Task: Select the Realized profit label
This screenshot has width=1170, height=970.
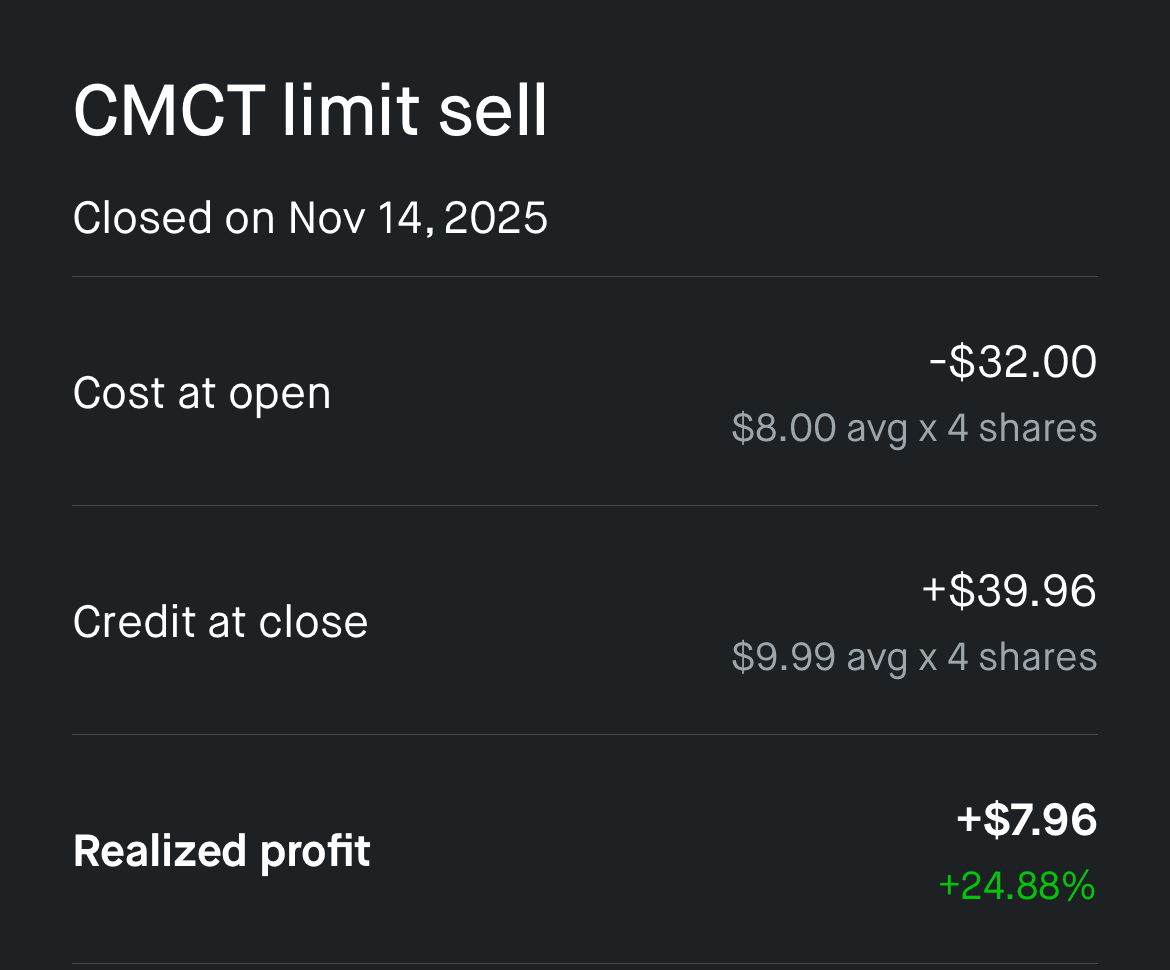Action: coord(221,851)
